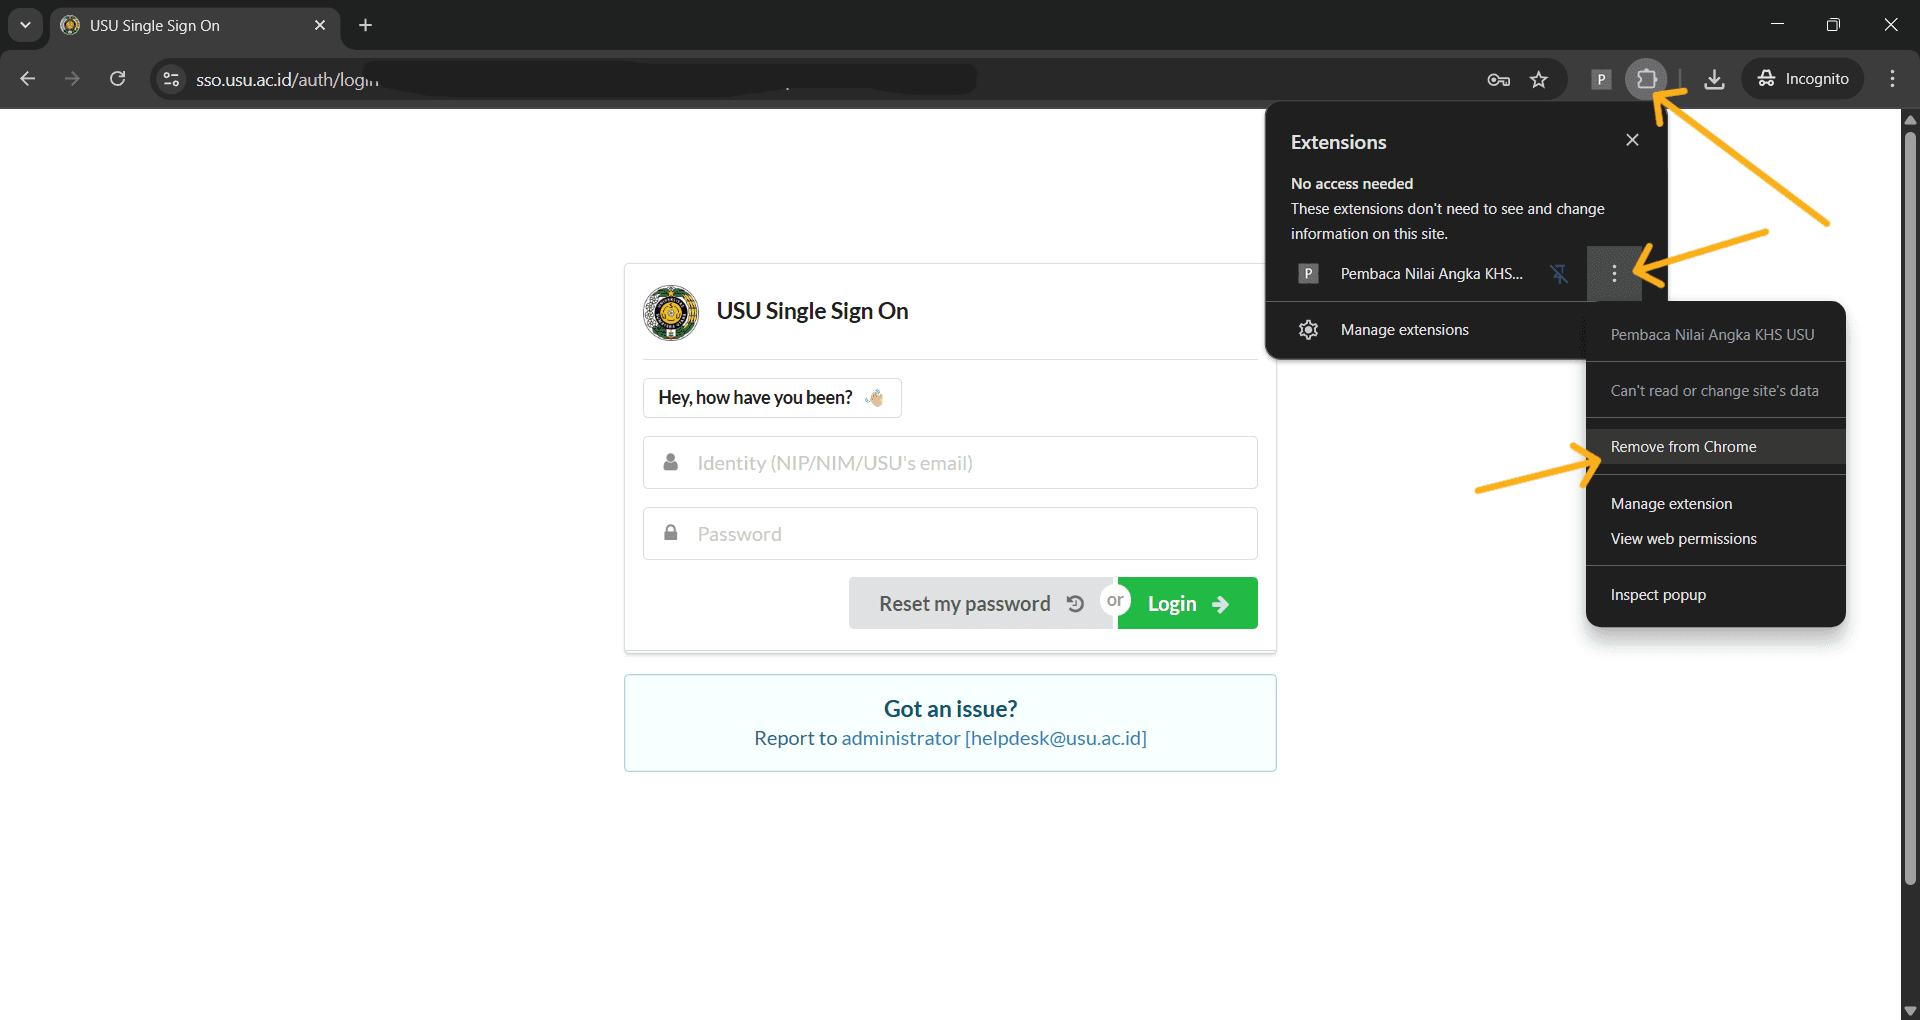Click the pinned P extension icon in toolbar

[1601, 79]
